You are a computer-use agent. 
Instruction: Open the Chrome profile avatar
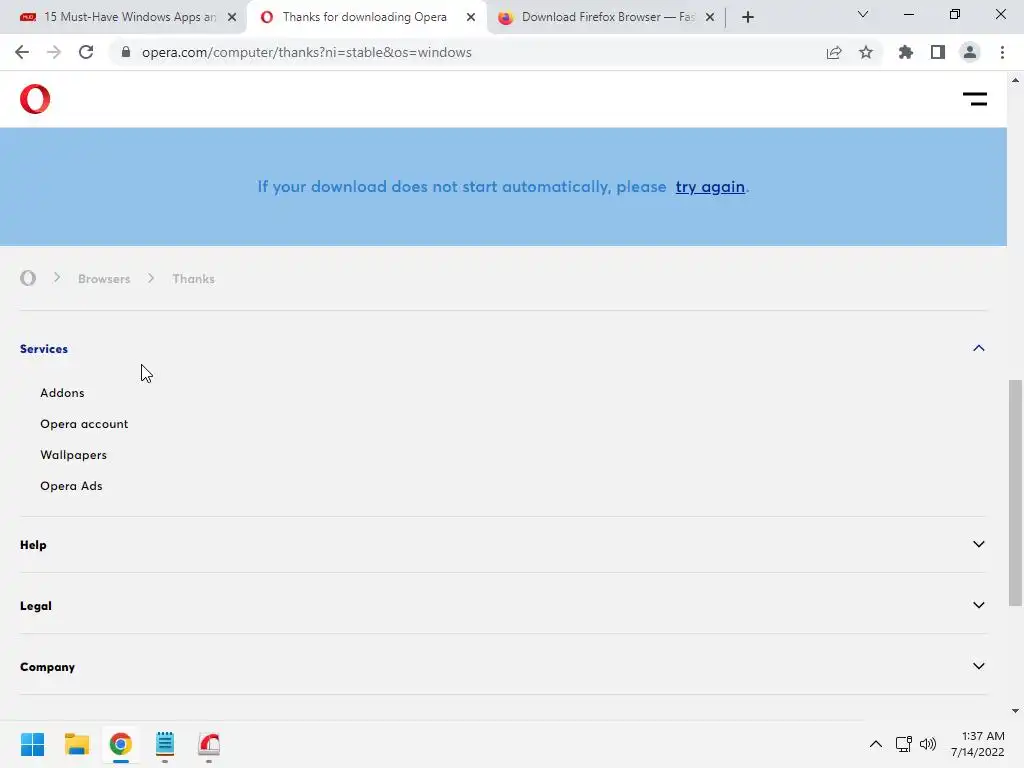pyautogui.click(x=970, y=52)
